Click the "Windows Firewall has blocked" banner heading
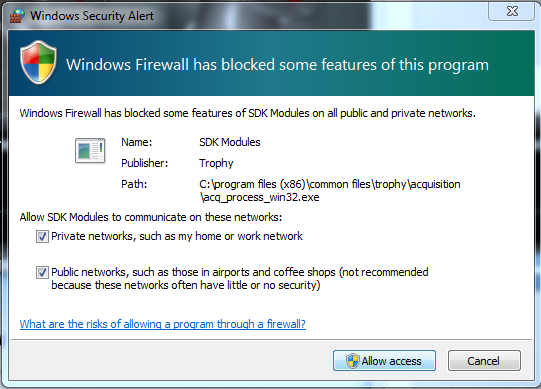 [x=277, y=65]
